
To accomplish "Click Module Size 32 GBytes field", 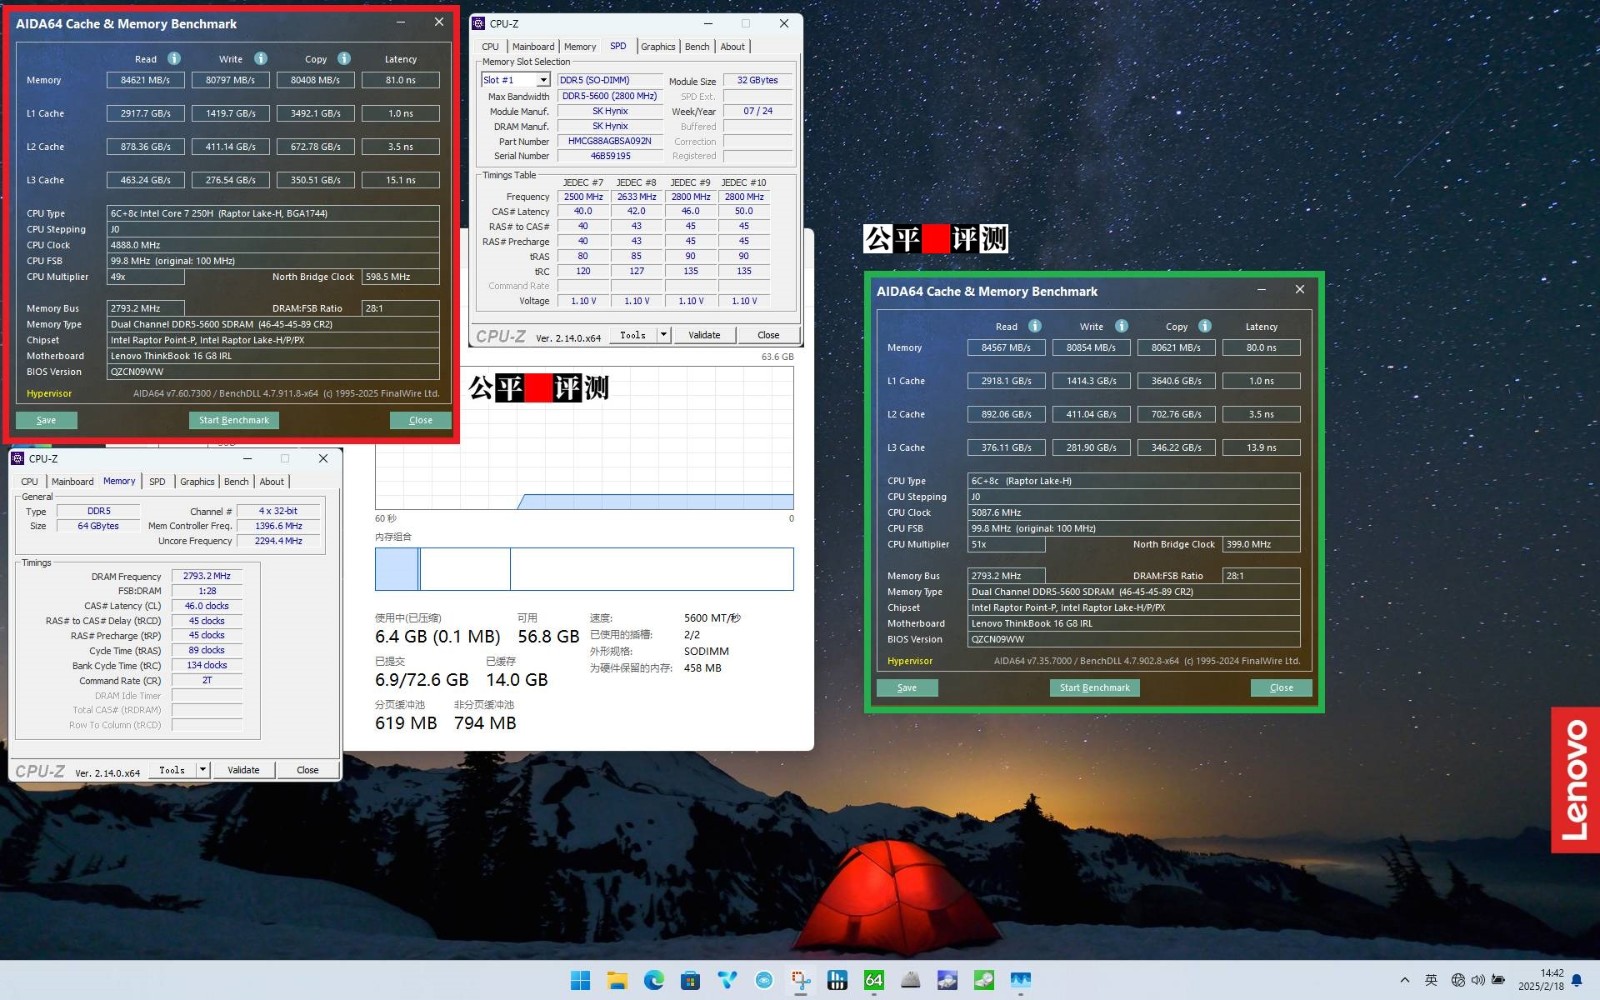I will (x=757, y=80).
